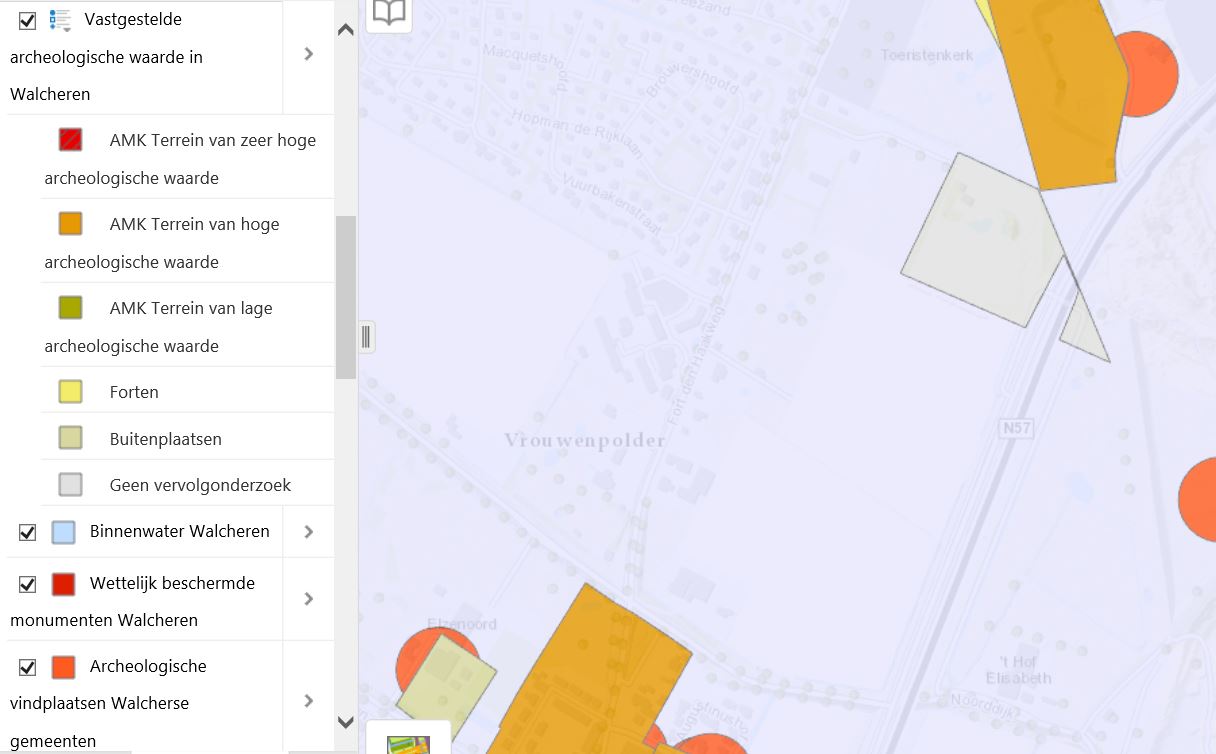Expand Binnenwater Walcheren layer chevron

[309, 532]
